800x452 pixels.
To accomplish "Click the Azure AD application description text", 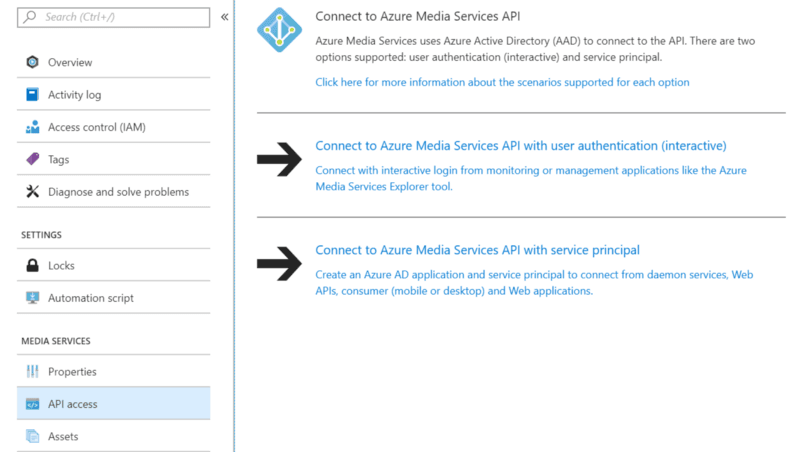I will point(534,283).
